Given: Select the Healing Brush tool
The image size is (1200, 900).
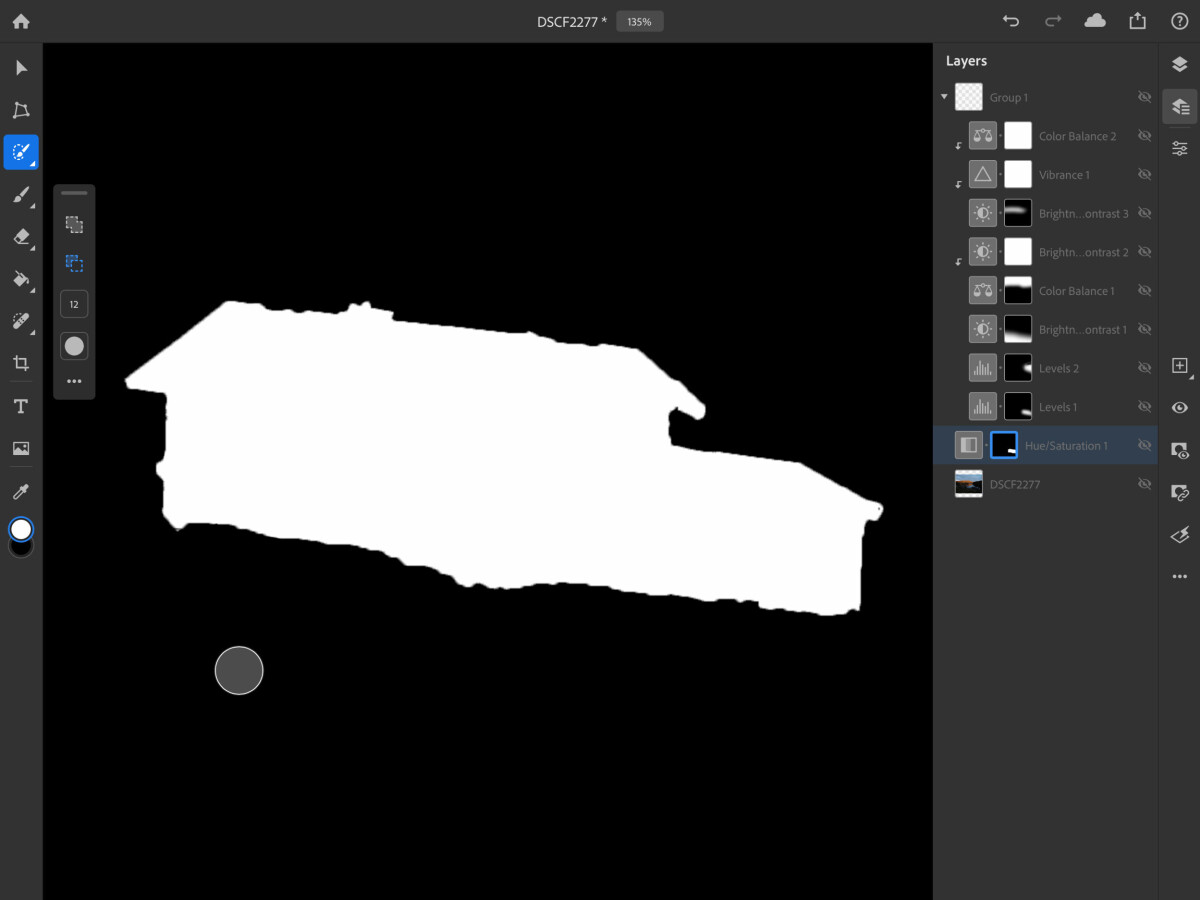Looking at the screenshot, I should pos(21,321).
